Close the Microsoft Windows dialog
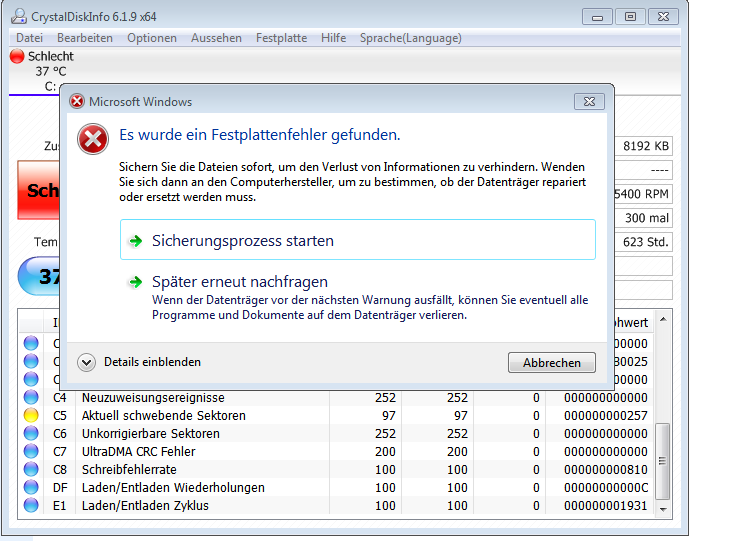Viewport: 729px width, 541px height. [x=589, y=101]
